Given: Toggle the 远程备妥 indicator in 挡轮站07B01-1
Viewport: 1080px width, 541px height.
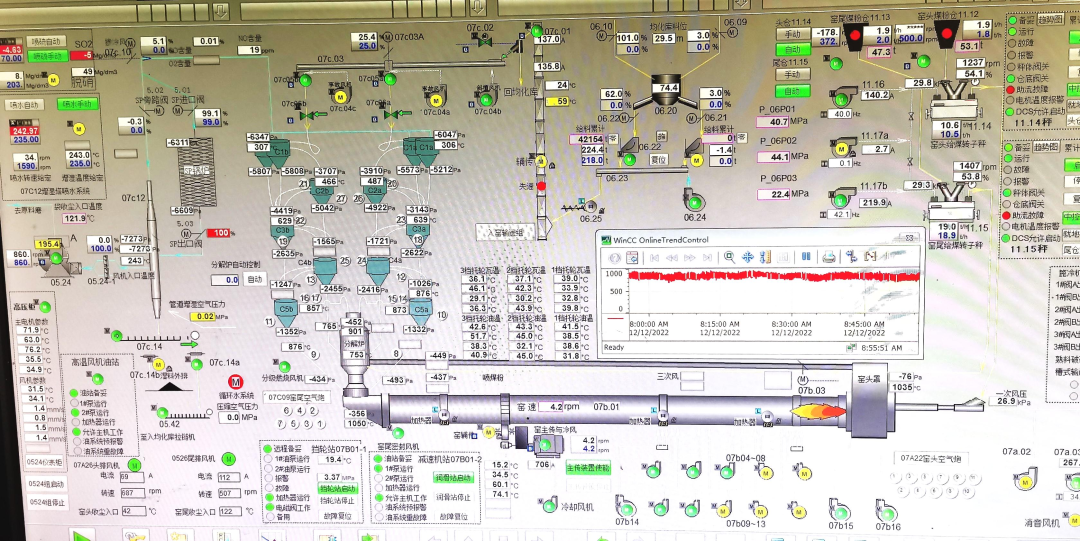Looking at the screenshot, I should [x=267, y=450].
